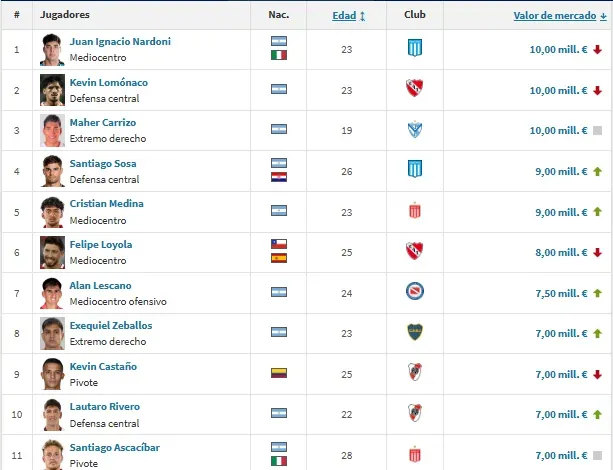The height and width of the screenshot is (470, 613).
Task: Click Santiago Sosa's player photo thumbnail
Action: pyautogui.click(x=52, y=171)
